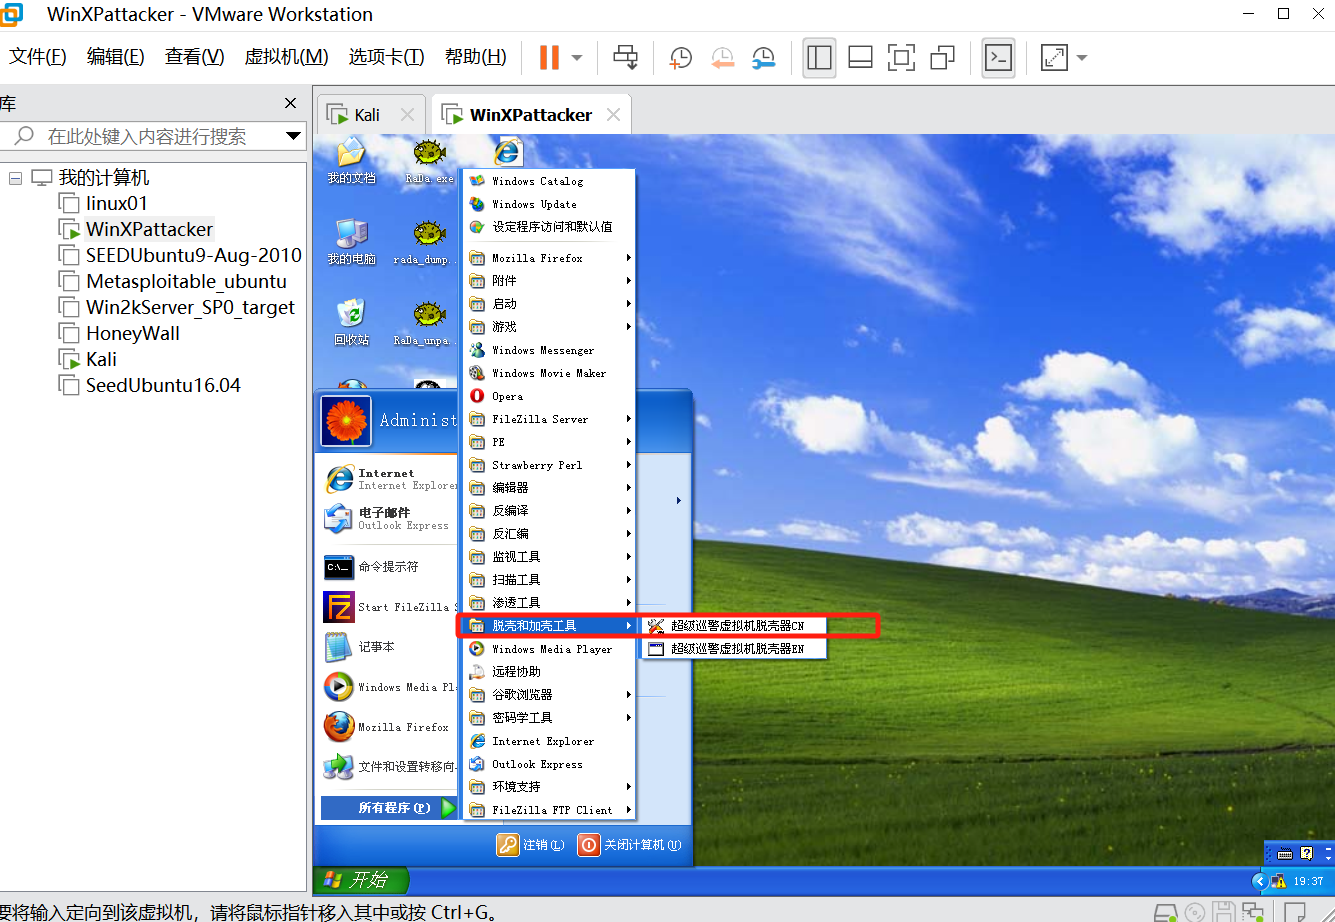The image size is (1335, 922).
Task: Click Send Ctrl+Alt+Del toolbar icon
Action: [626, 57]
